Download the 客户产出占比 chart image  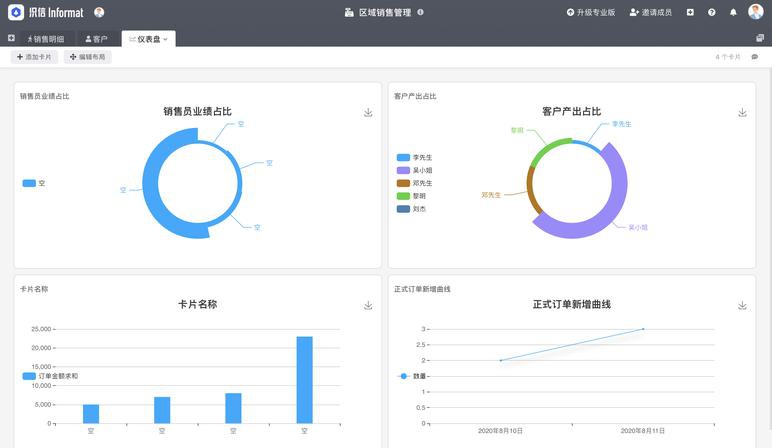coord(742,113)
